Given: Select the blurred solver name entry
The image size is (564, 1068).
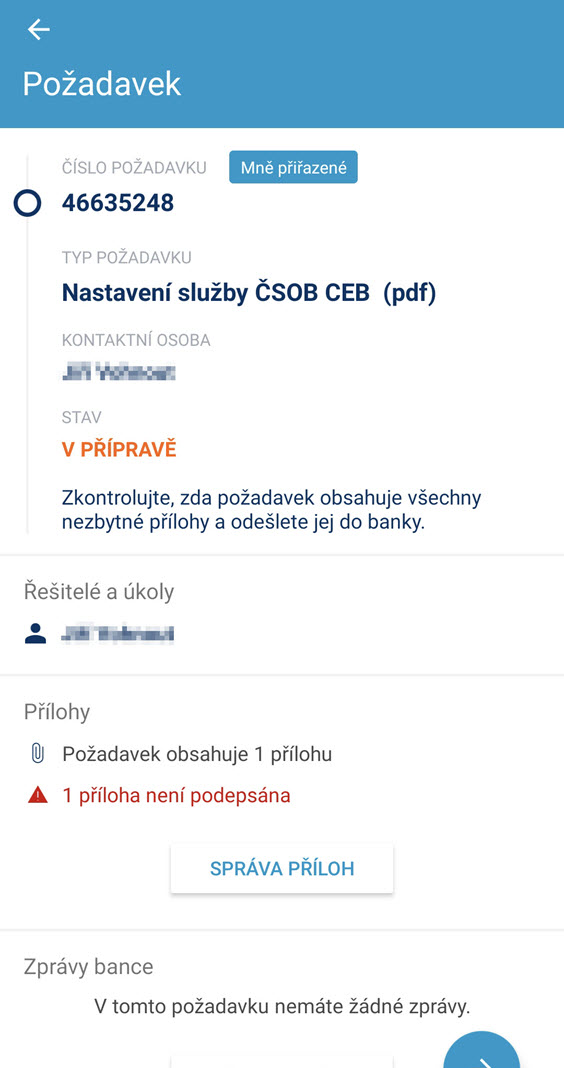Looking at the screenshot, I should tap(117, 634).
